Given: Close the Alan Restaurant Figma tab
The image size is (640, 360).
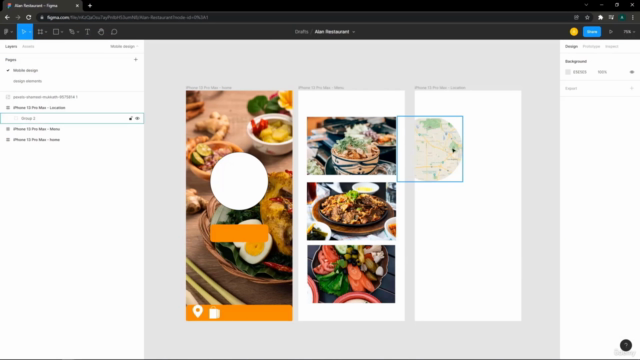Looking at the screenshot, I should point(77,6).
